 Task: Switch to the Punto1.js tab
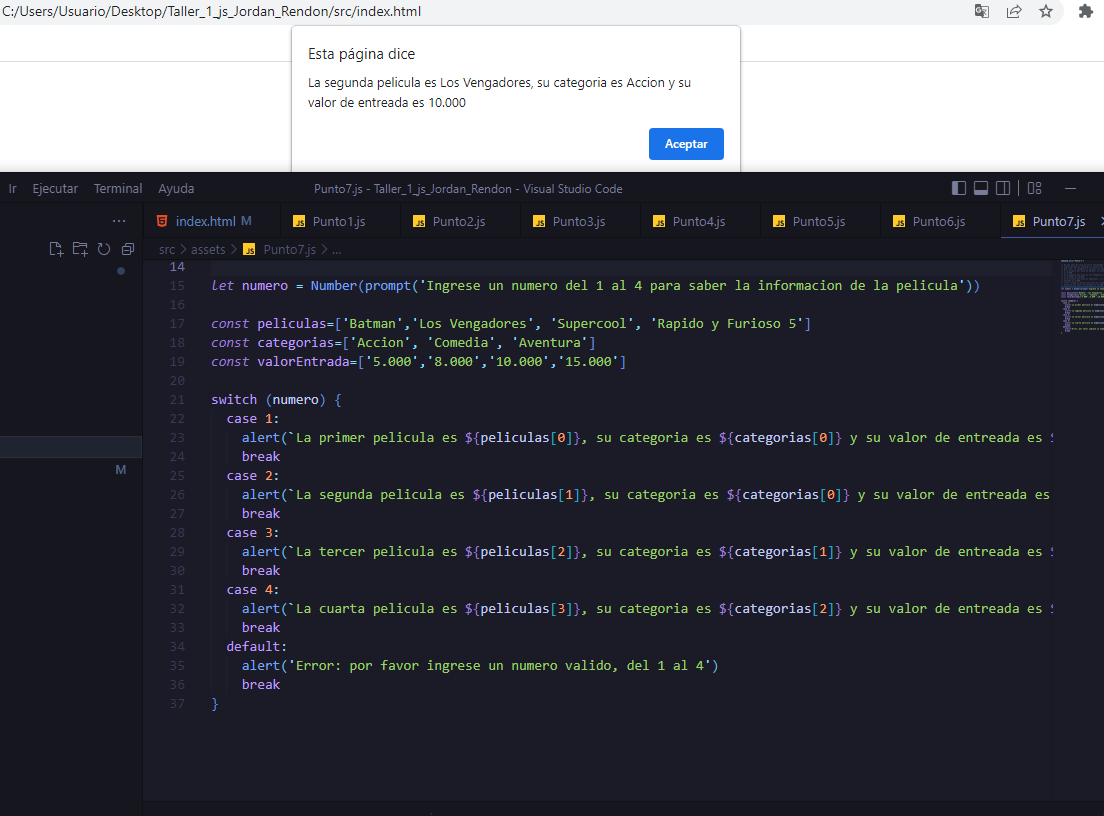click(340, 221)
